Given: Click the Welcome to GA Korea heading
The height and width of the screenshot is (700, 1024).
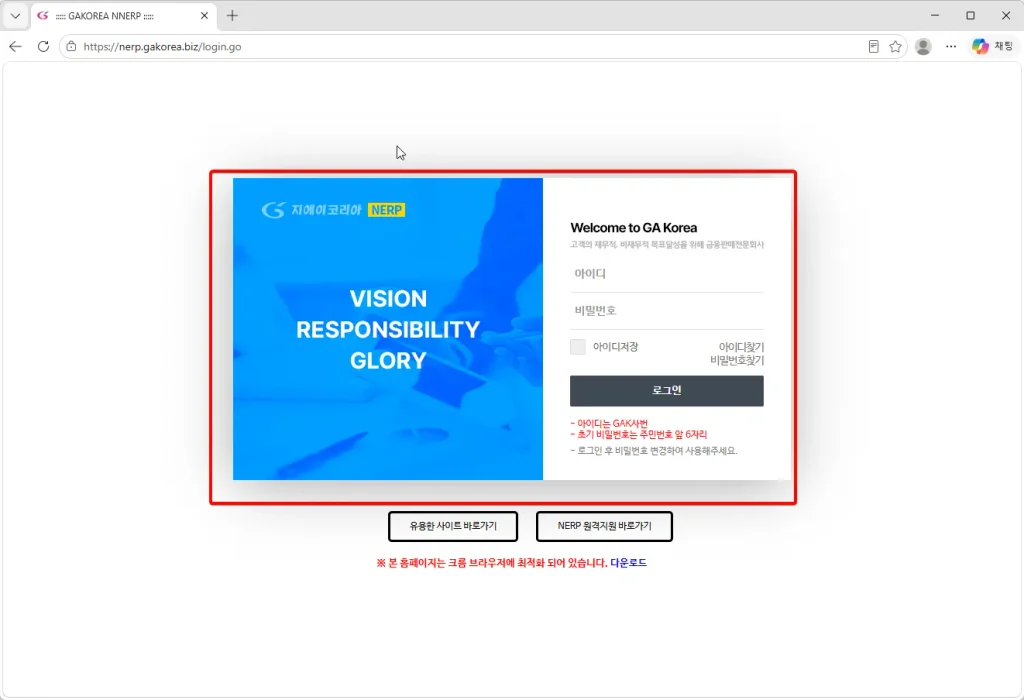Looking at the screenshot, I should coord(633,228).
